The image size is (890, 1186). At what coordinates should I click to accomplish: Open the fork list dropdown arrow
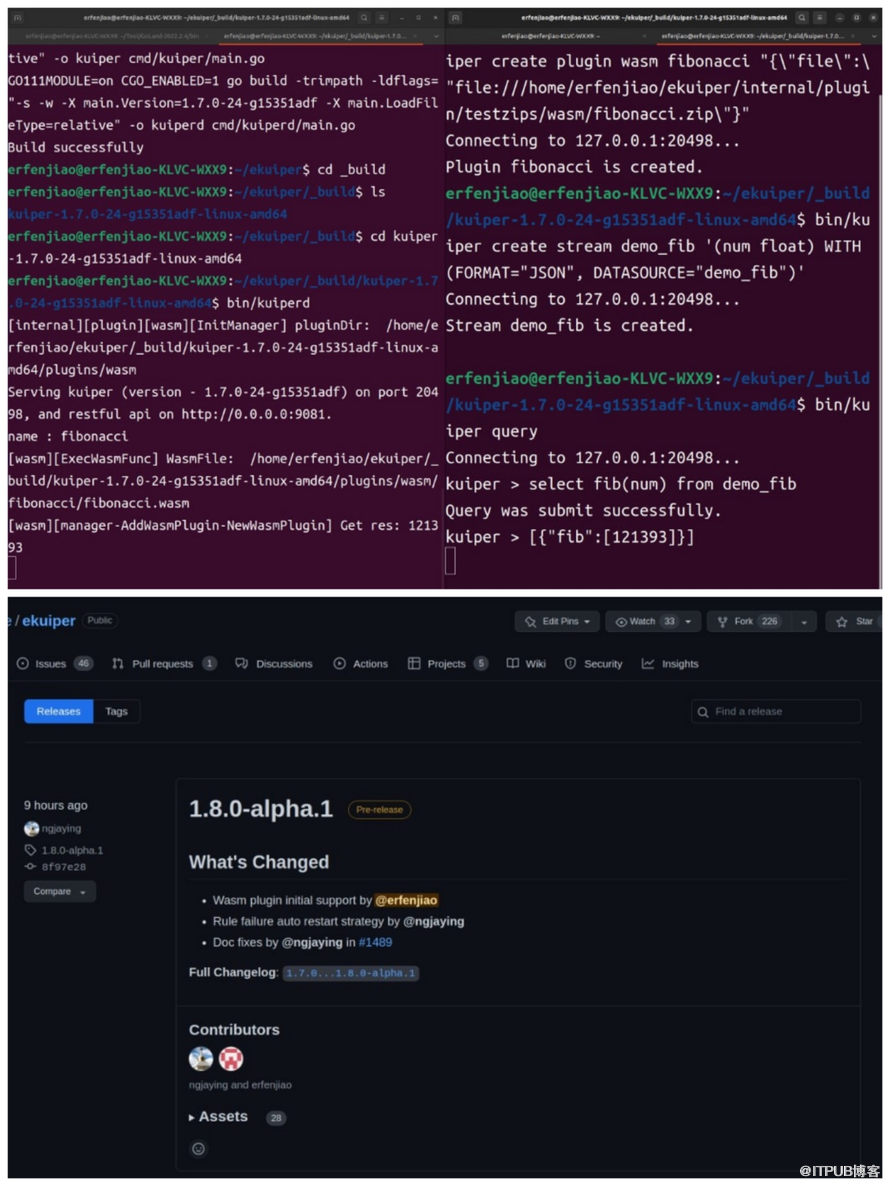803,622
